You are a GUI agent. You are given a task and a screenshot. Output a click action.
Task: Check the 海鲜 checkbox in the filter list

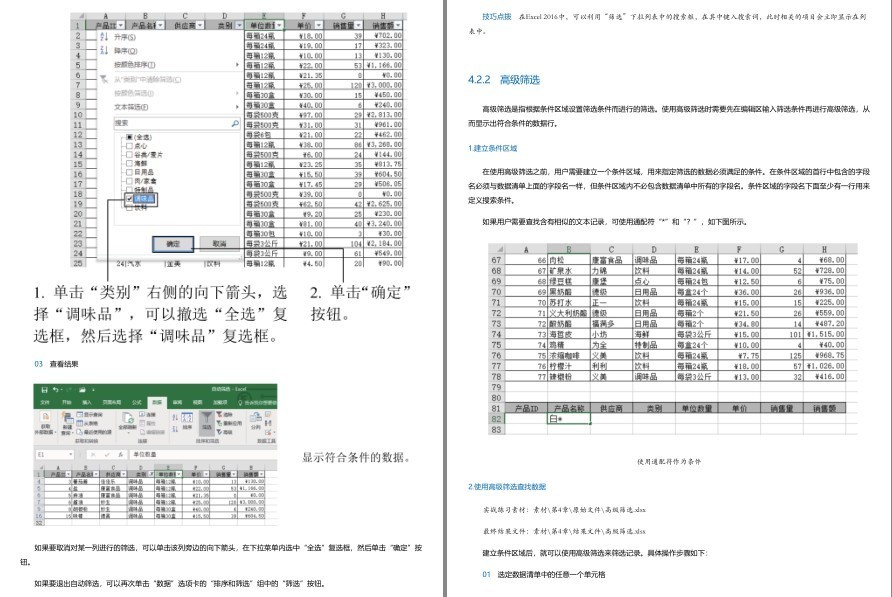pyautogui.click(x=129, y=163)
